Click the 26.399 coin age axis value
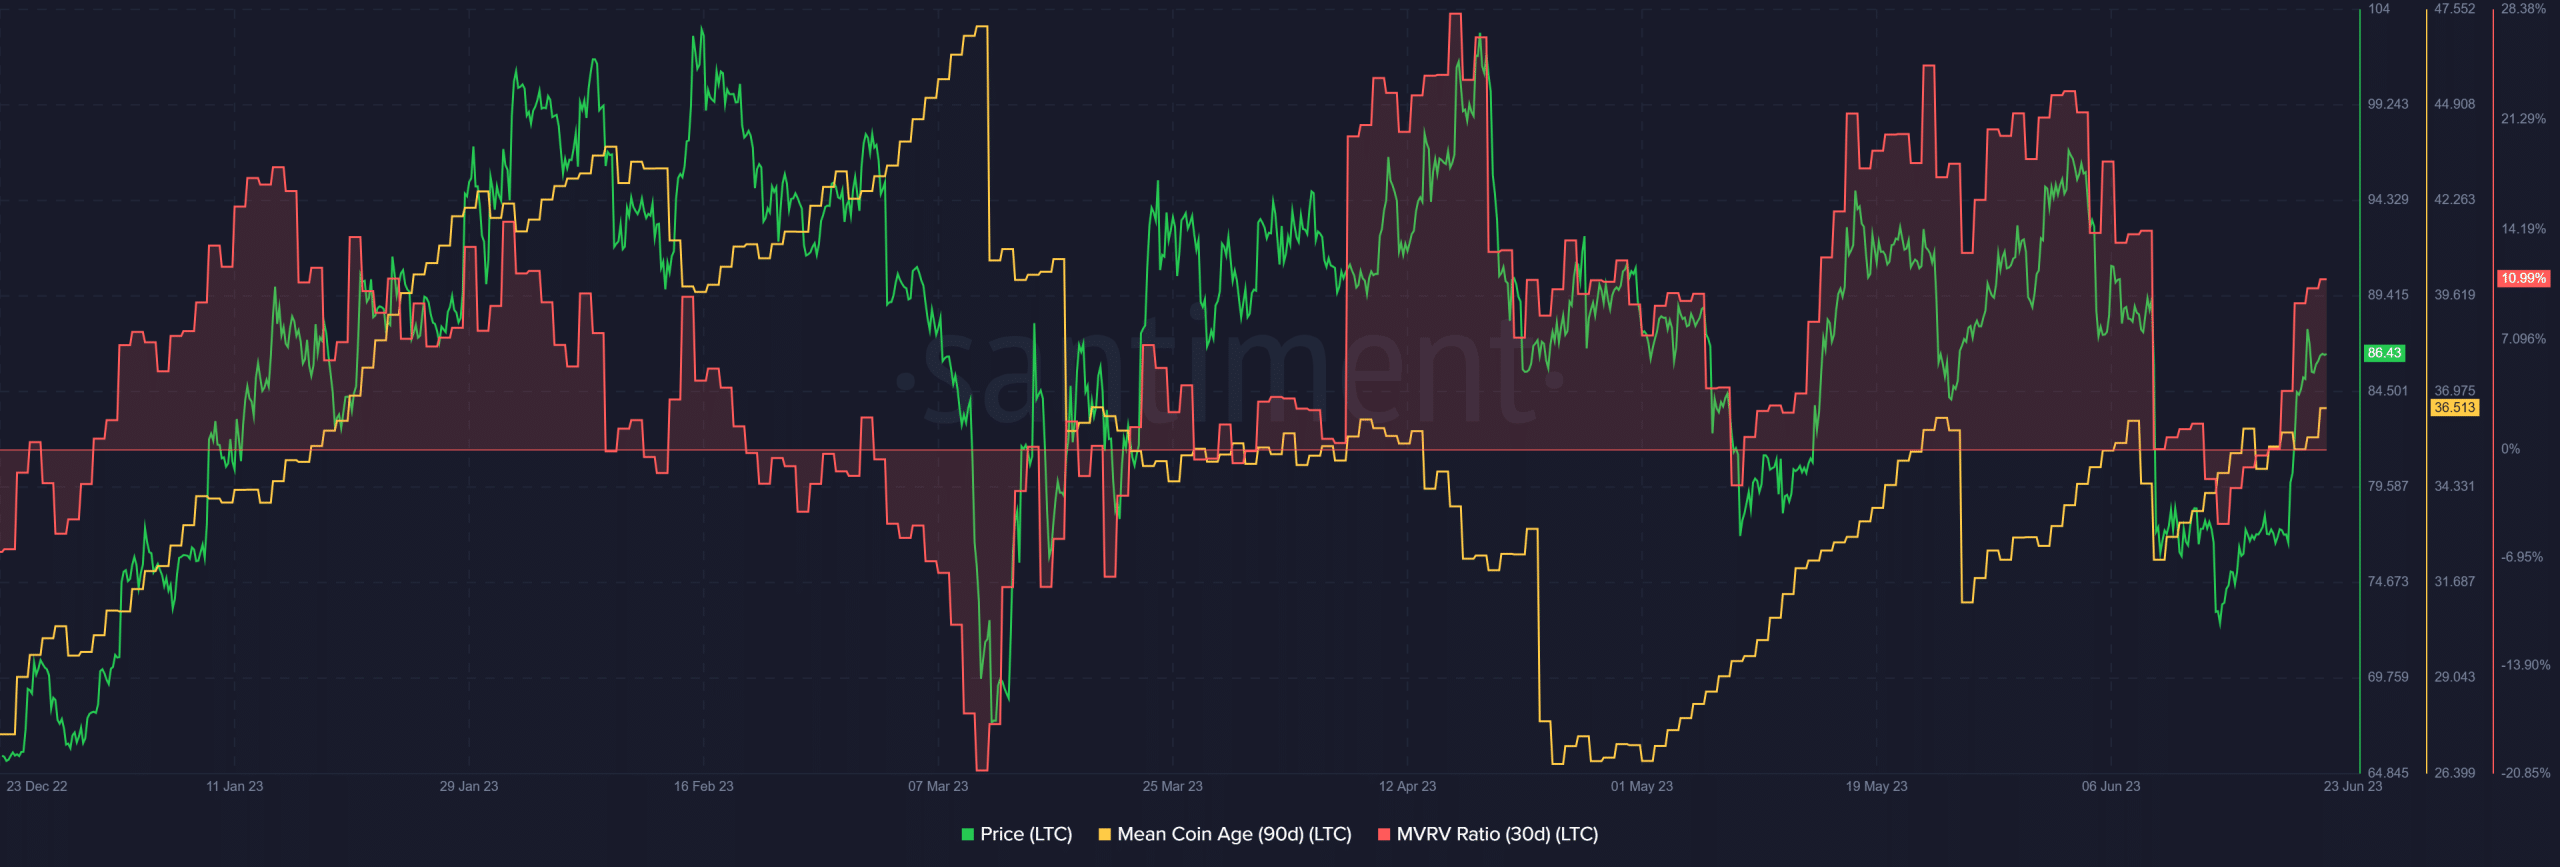 2455,772
